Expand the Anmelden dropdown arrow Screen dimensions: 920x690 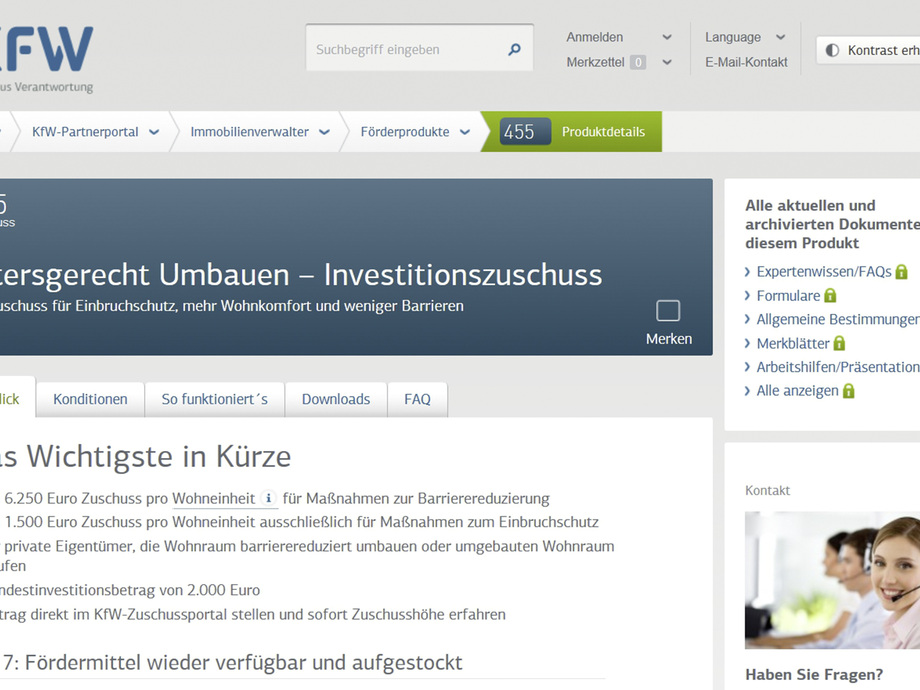click(x=667, y=37)
